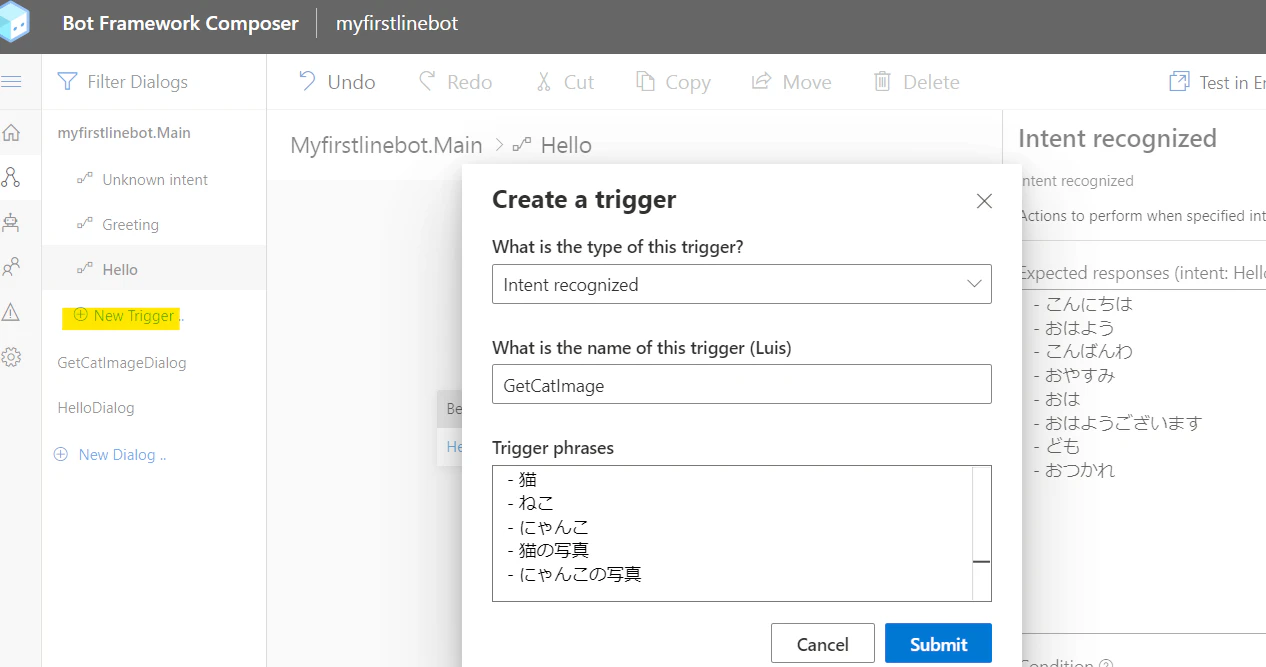Click the 'ねこ' phrase line
Viewport: 1266px width, 667px height.
point(536,502)
